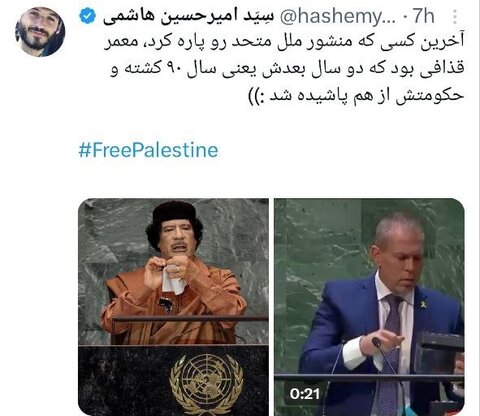Click the tweet line mentioning the year ۹۰
480x416 pixels.
pyautogui.click(x=287, y=69)
